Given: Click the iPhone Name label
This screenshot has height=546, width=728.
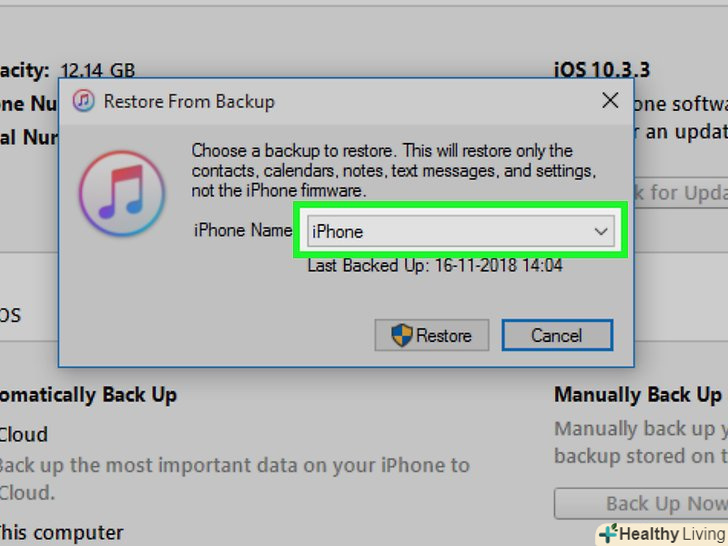Looking at the screenshot, I should [x=243, y=230].
